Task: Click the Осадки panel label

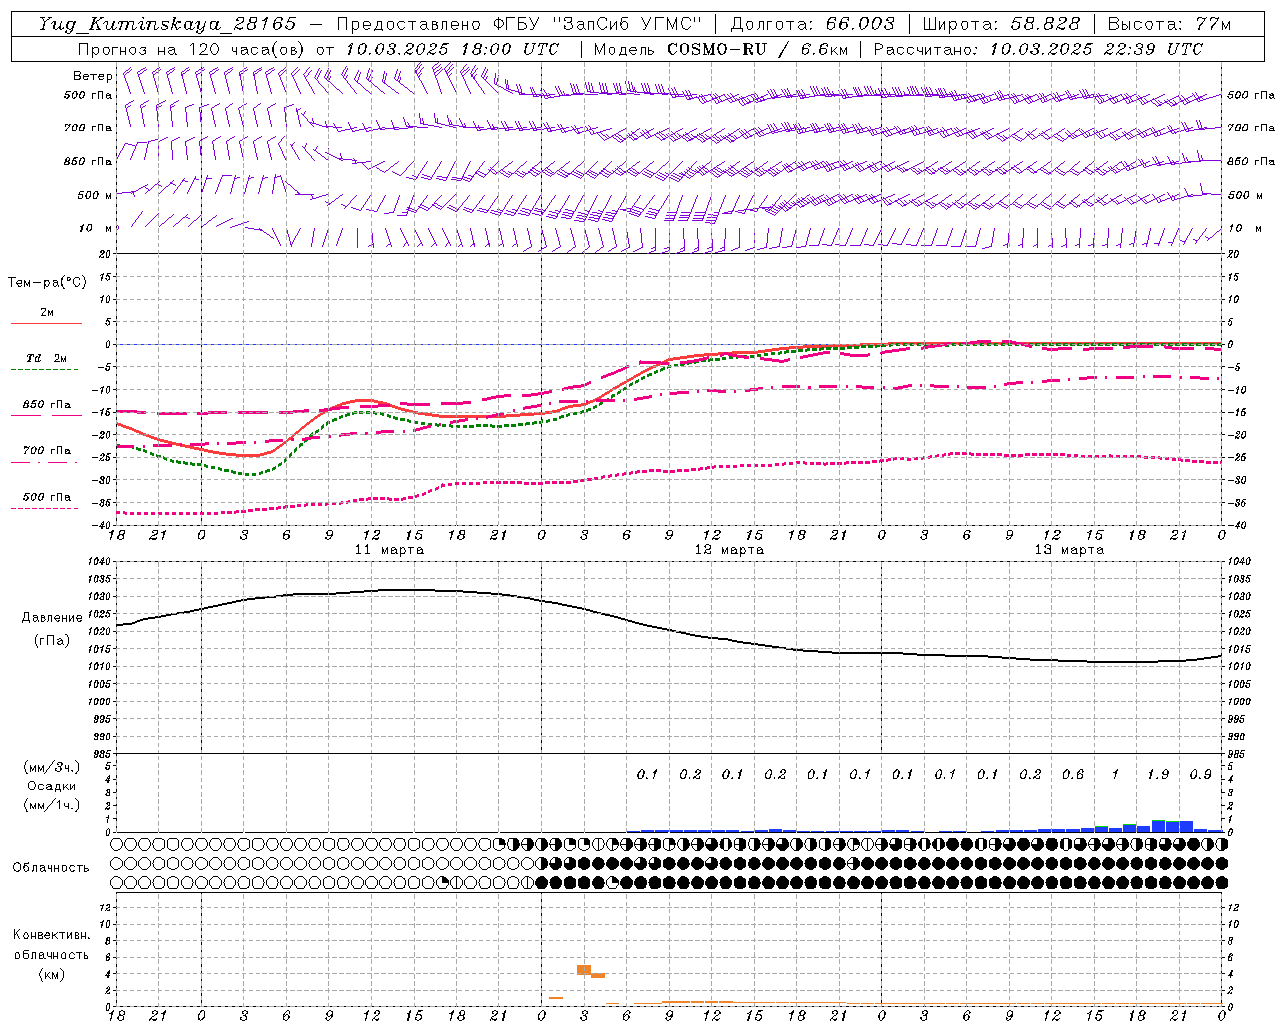Action: pos(51,786)
